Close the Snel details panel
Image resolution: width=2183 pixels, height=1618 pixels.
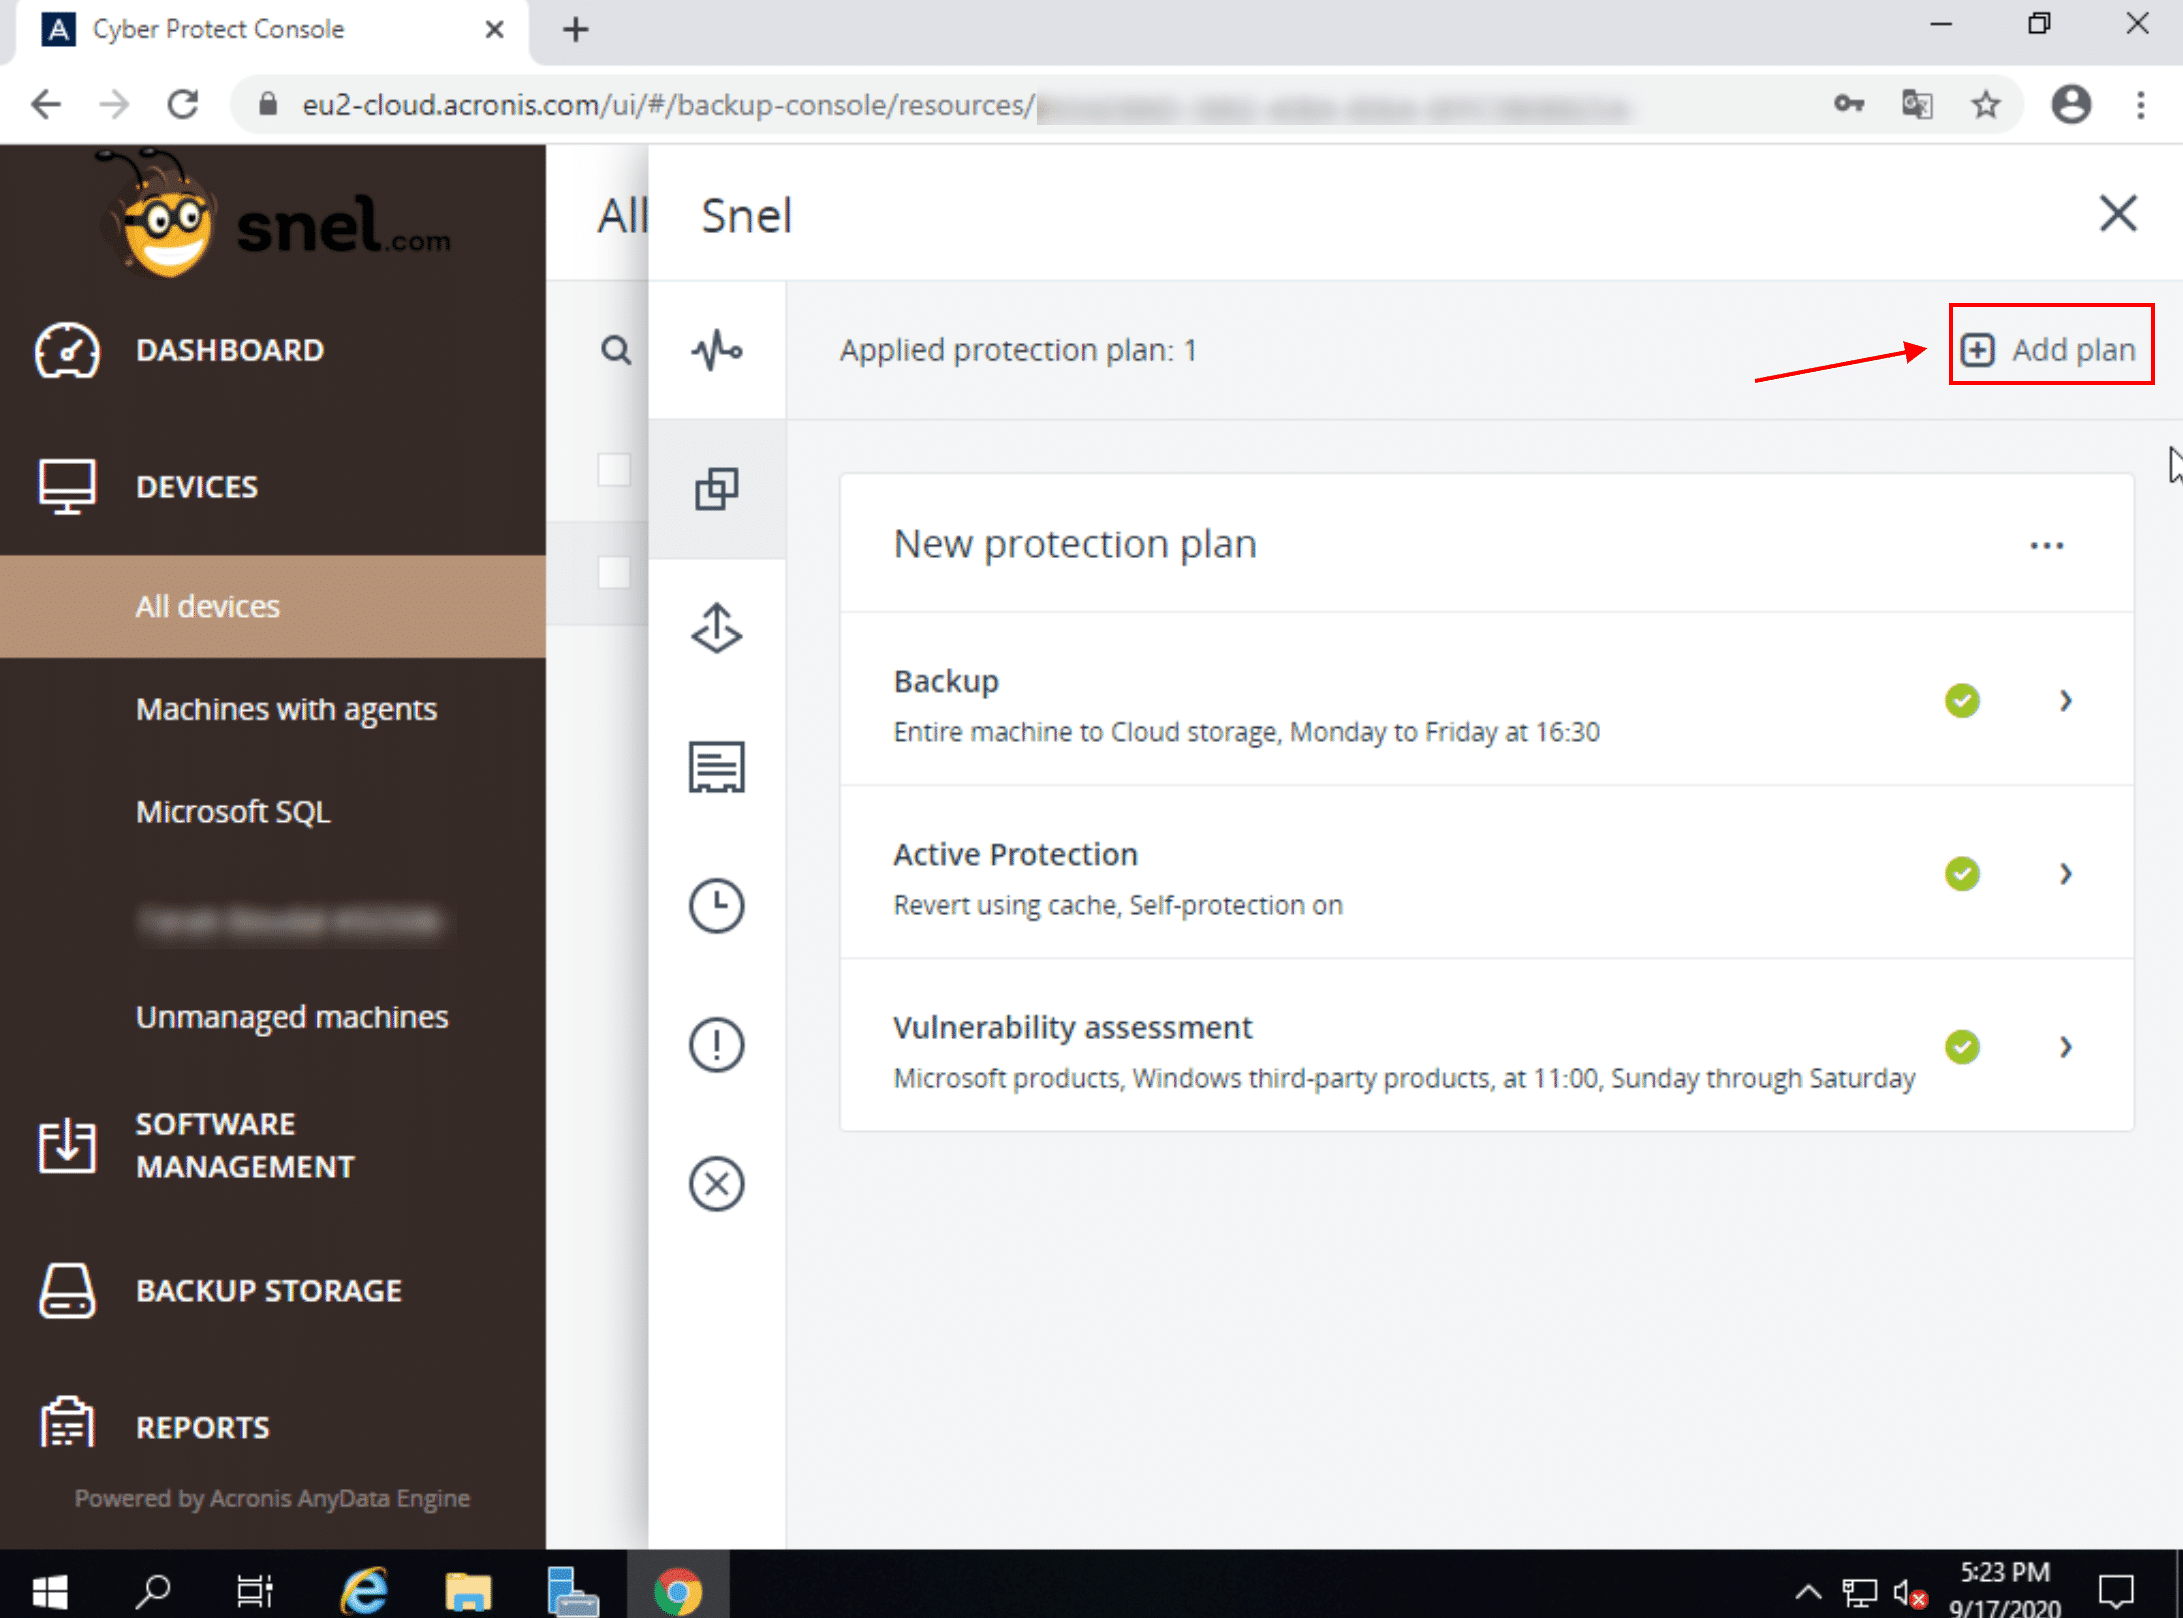click(2117, 214)
